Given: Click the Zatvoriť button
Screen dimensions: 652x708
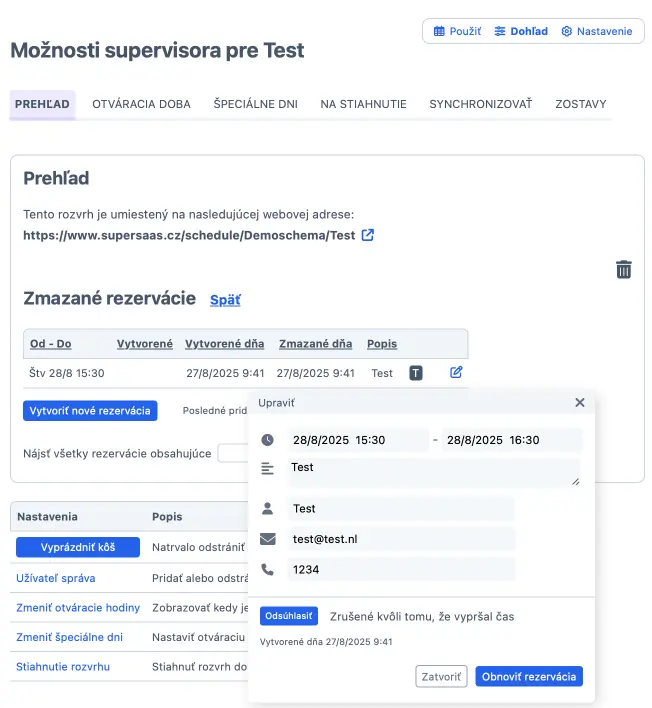Looking at the screenshot, I should click(441, 676).
